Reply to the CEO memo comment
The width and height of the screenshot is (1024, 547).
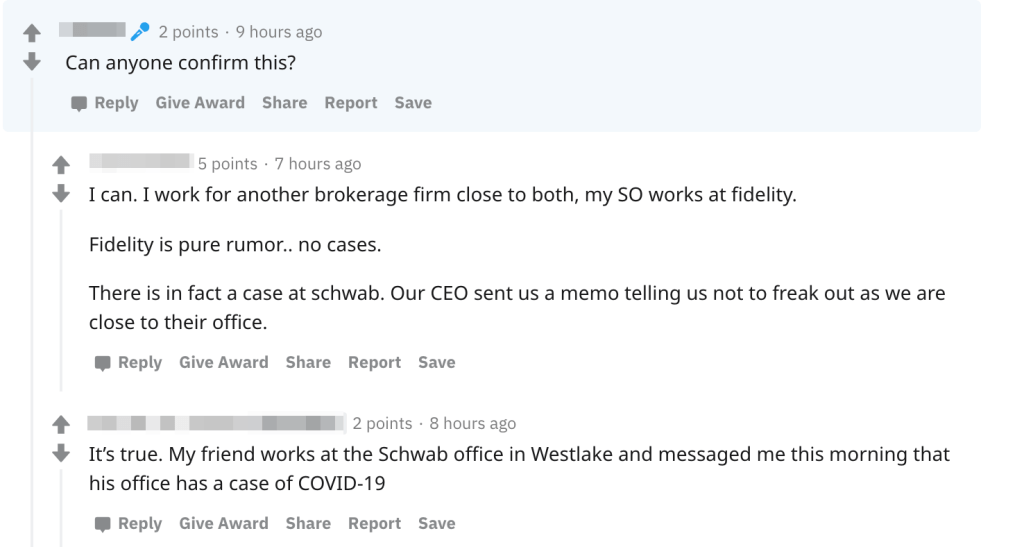(128, 363)
